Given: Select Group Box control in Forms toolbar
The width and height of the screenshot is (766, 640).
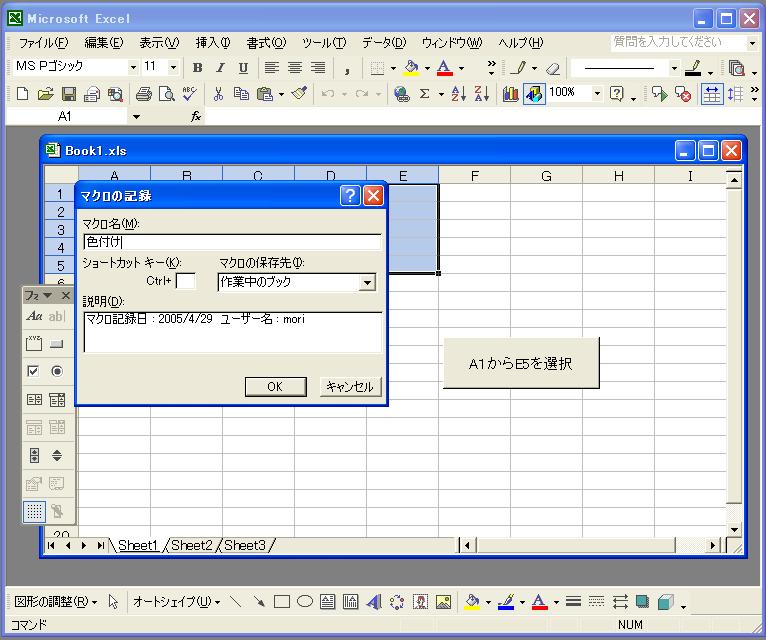Looking at the screenshot, I should pyautogui.click(x=34, y=343).
